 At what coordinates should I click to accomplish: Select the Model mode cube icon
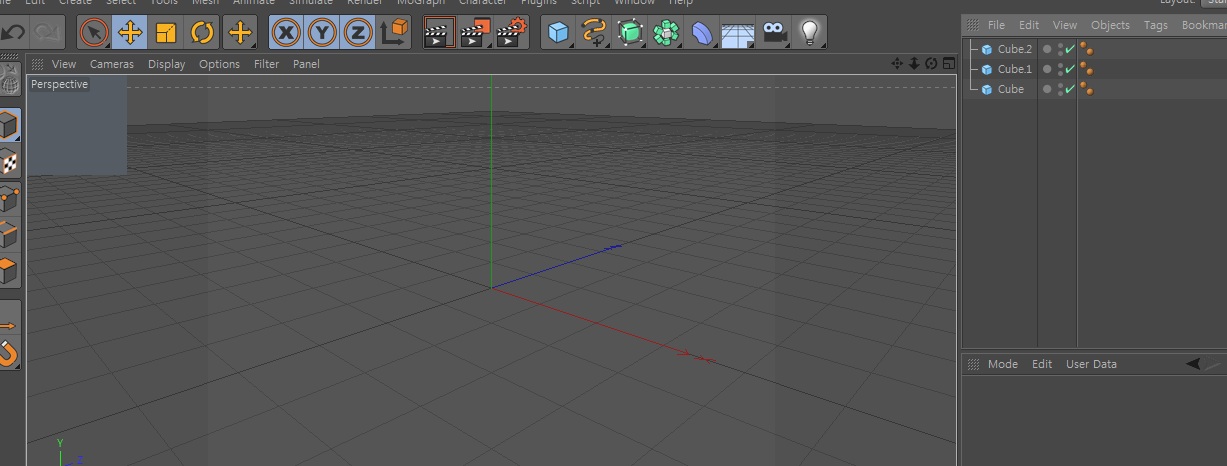click(x=9, y=127)
